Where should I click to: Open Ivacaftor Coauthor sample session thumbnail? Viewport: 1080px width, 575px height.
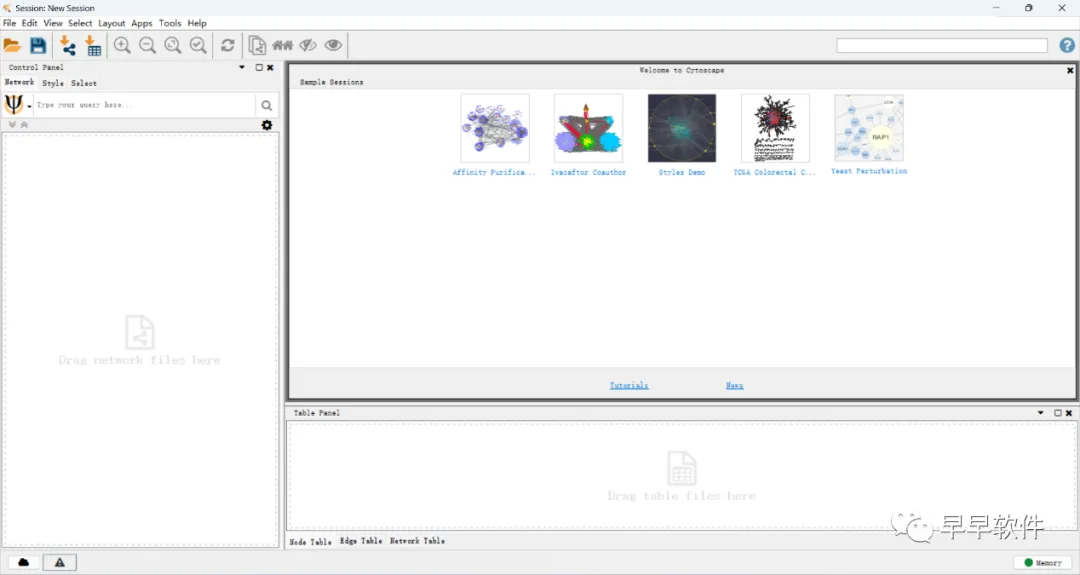point(588,128)
